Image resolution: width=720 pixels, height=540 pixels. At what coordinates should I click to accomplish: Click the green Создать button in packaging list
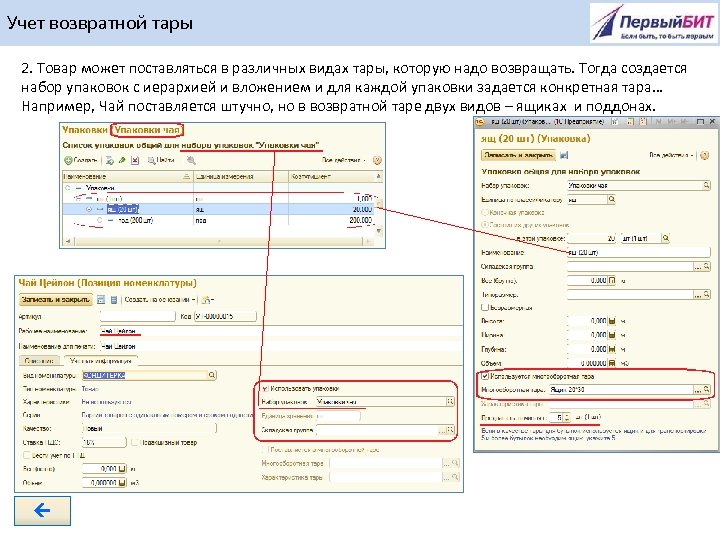click(80, 160)
